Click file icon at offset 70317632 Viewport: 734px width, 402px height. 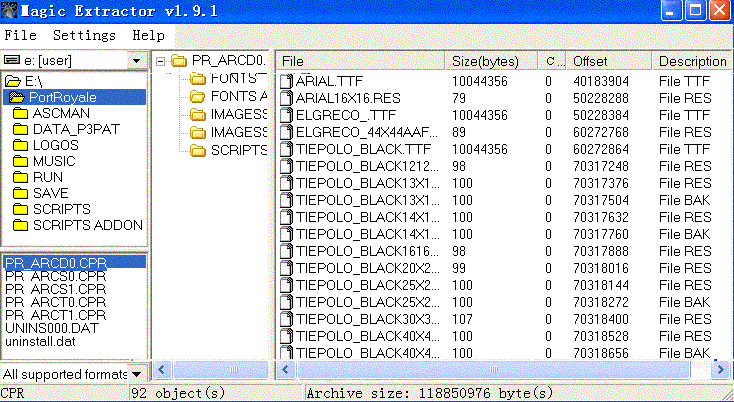[286, 217]
